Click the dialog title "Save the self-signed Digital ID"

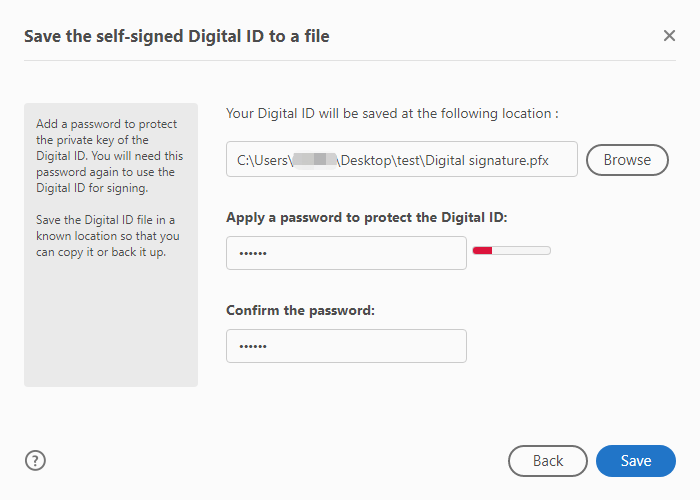pyautogui.click(x=144, y=36)
